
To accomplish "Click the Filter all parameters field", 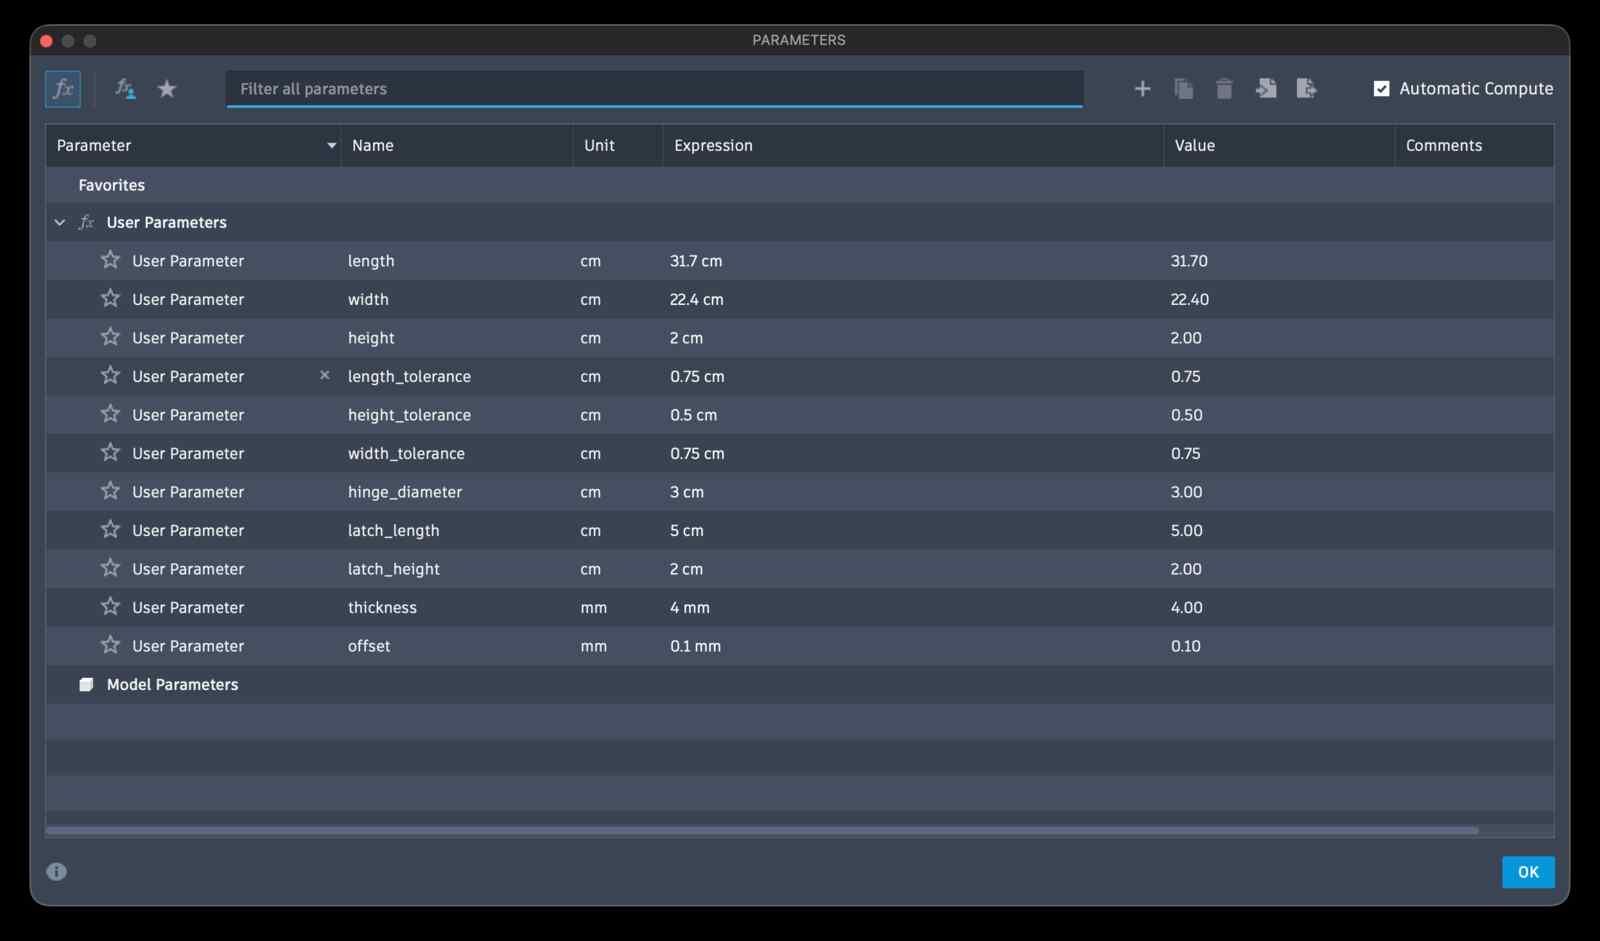I will coord(654,89).
